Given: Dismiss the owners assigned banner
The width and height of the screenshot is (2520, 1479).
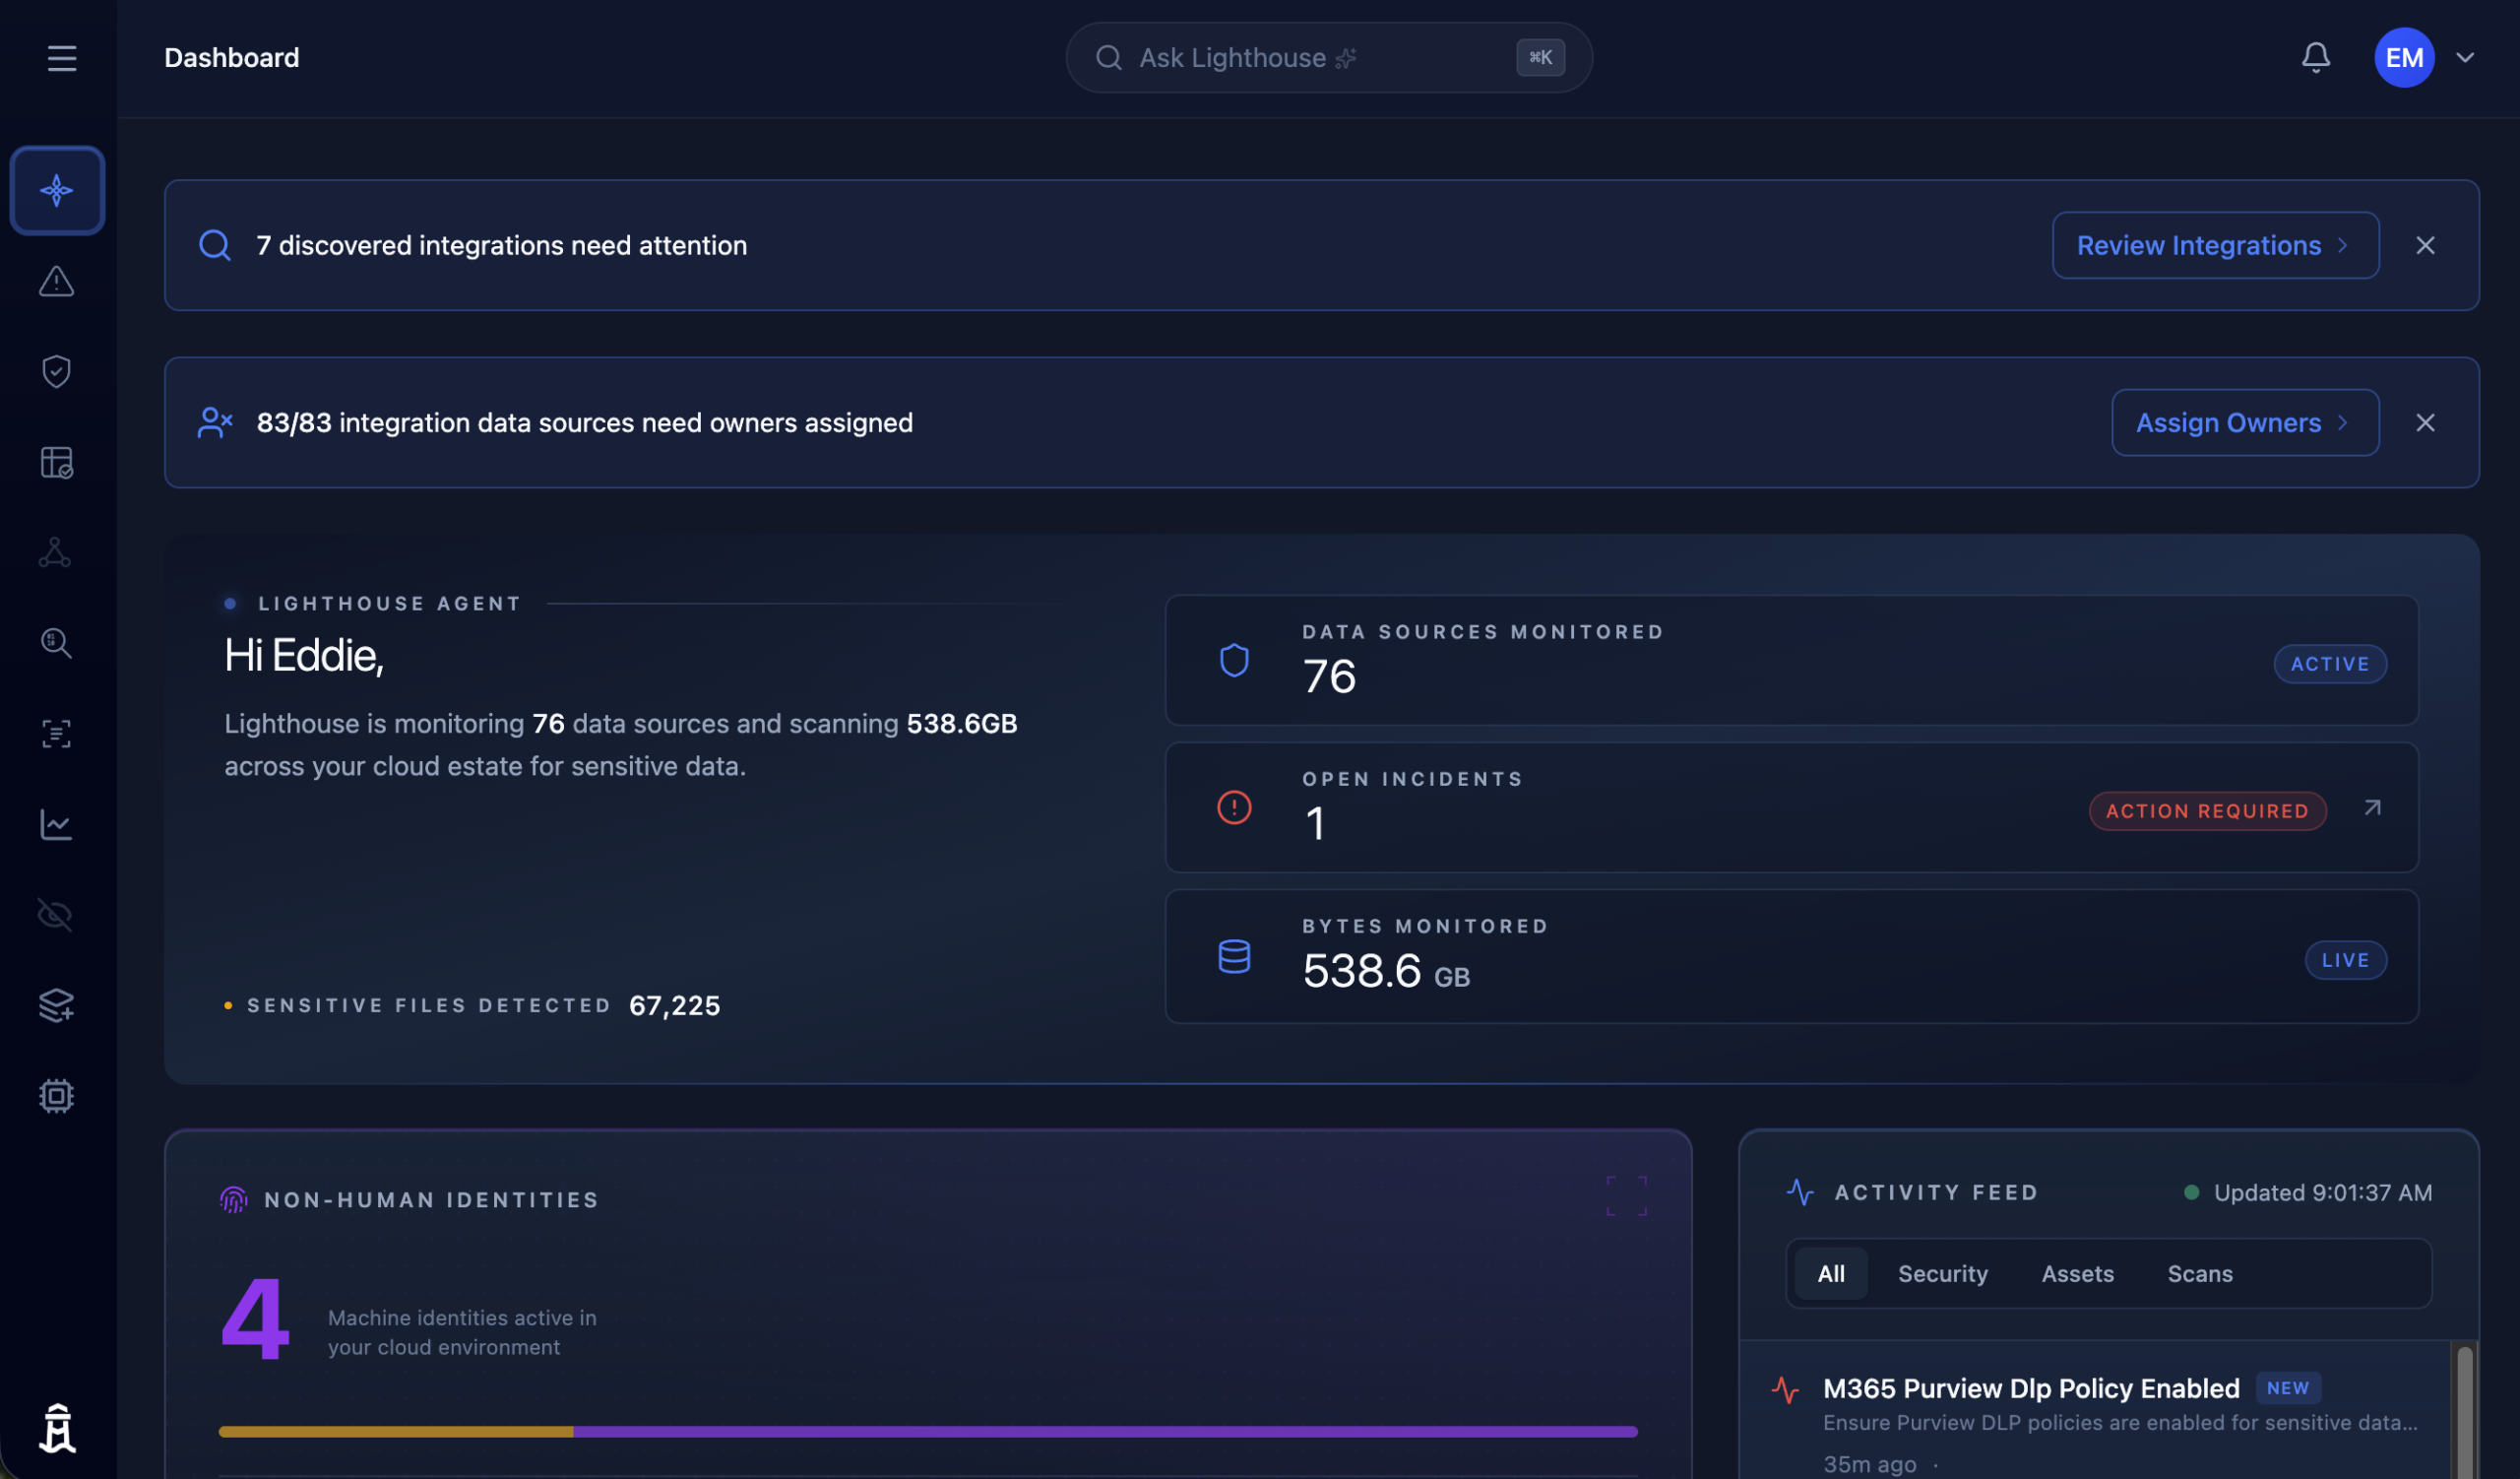Looking at the screenshot, I should click(2425, 422).
